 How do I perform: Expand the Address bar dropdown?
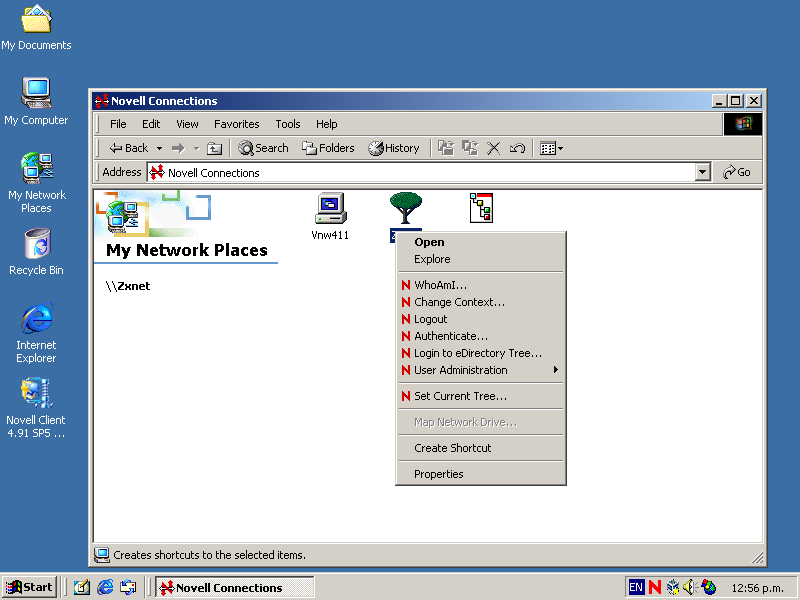click(703, 172)
